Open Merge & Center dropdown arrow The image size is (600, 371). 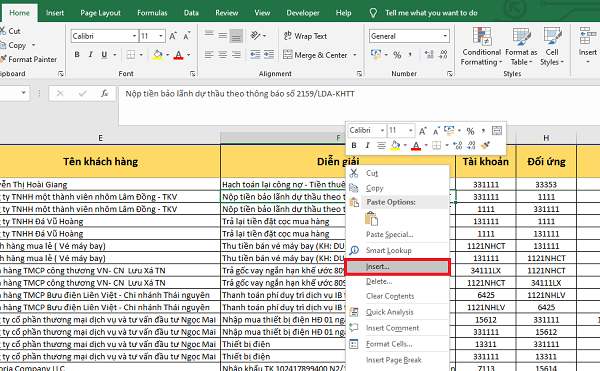pos(355,55)
